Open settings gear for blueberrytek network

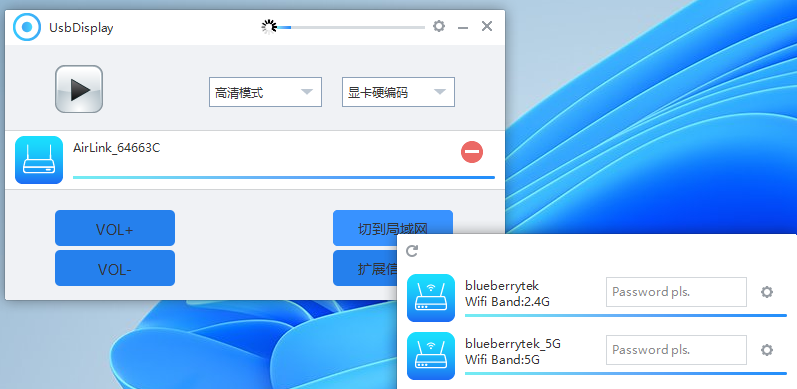click(767, 292)
